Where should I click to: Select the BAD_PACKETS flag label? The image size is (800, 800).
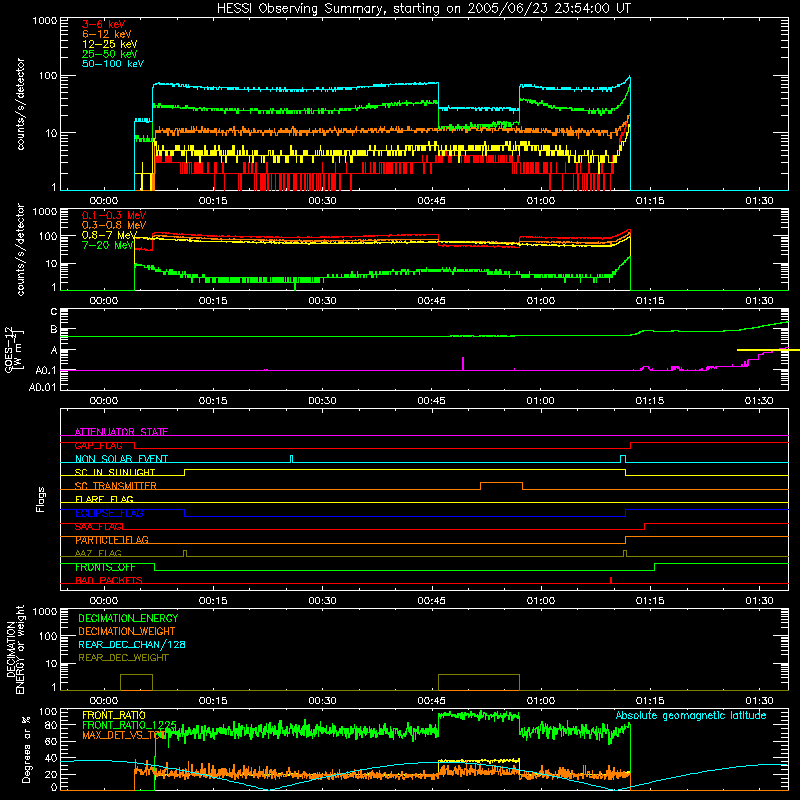(108, 581)
